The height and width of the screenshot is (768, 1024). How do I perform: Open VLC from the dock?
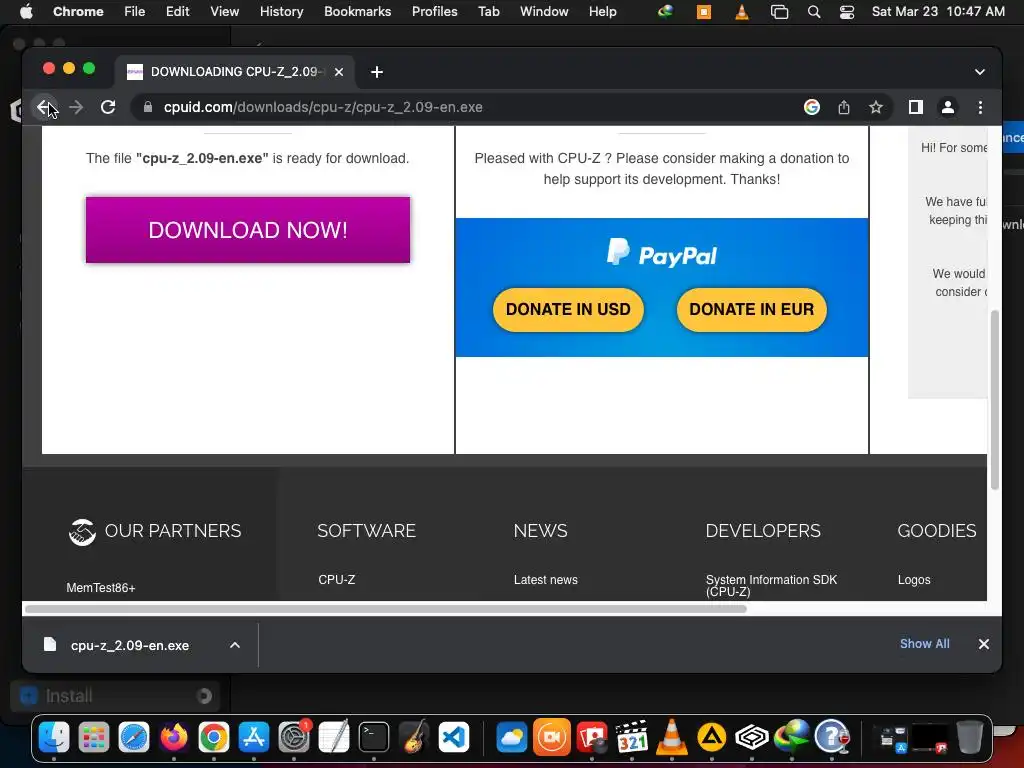[671, 738]
